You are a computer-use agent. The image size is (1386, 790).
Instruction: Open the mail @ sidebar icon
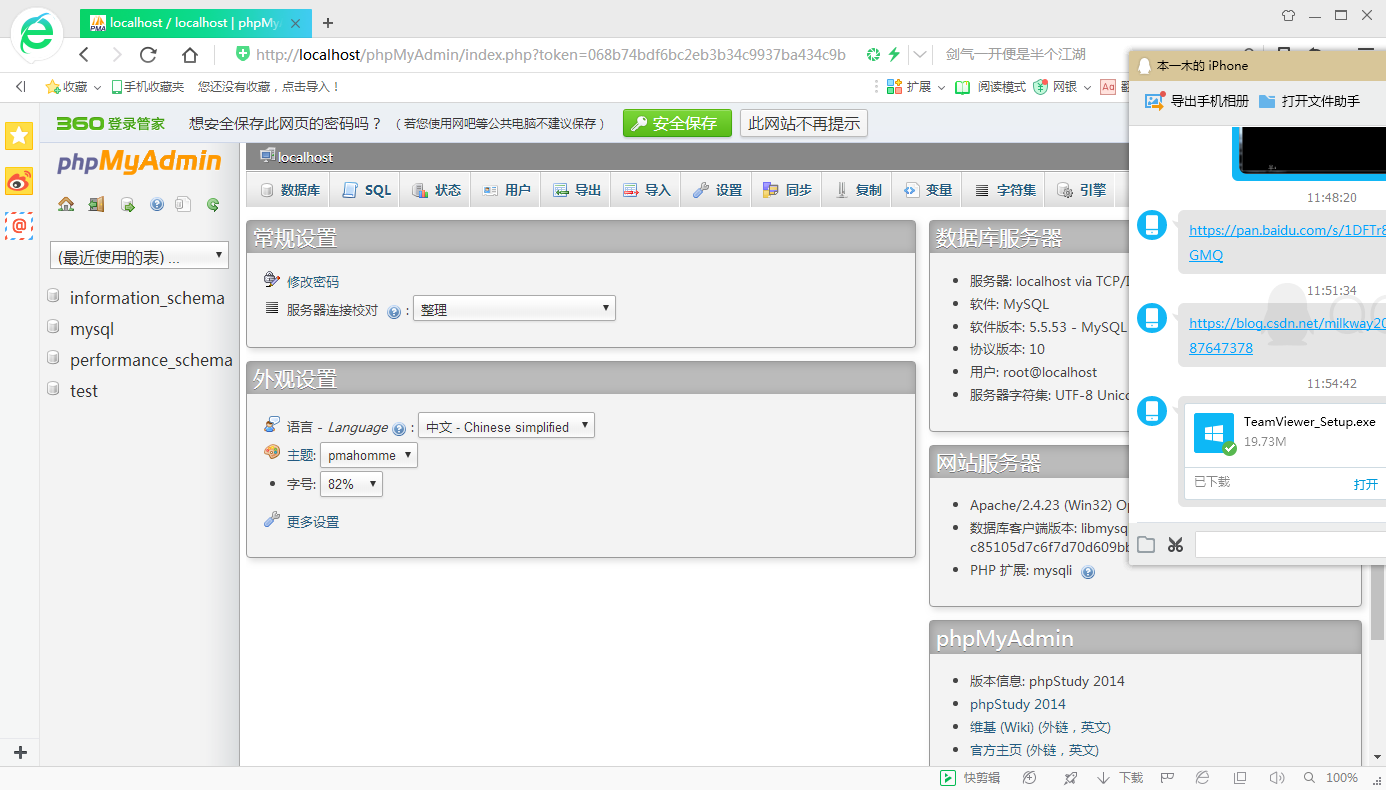pos(19,226)
